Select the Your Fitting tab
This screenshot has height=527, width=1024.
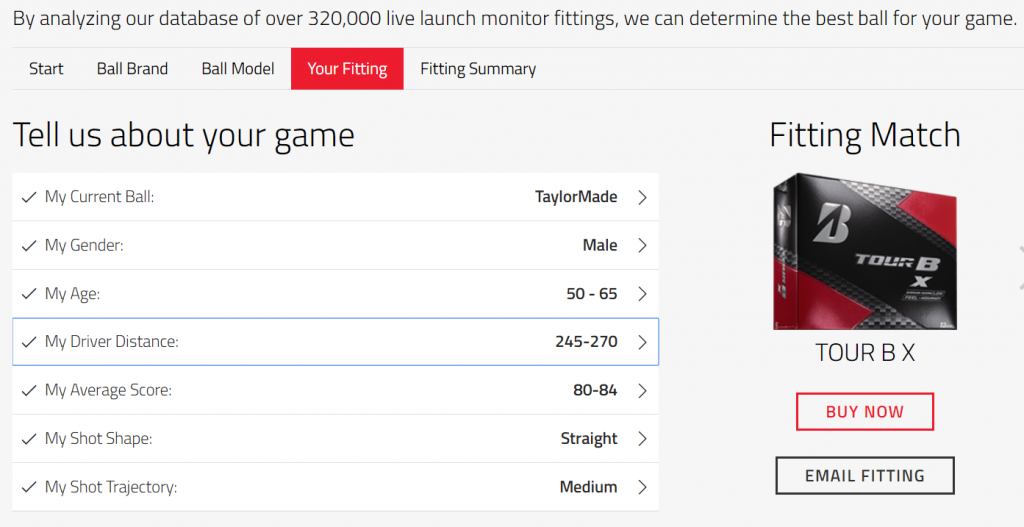click(x=347, y=69)
